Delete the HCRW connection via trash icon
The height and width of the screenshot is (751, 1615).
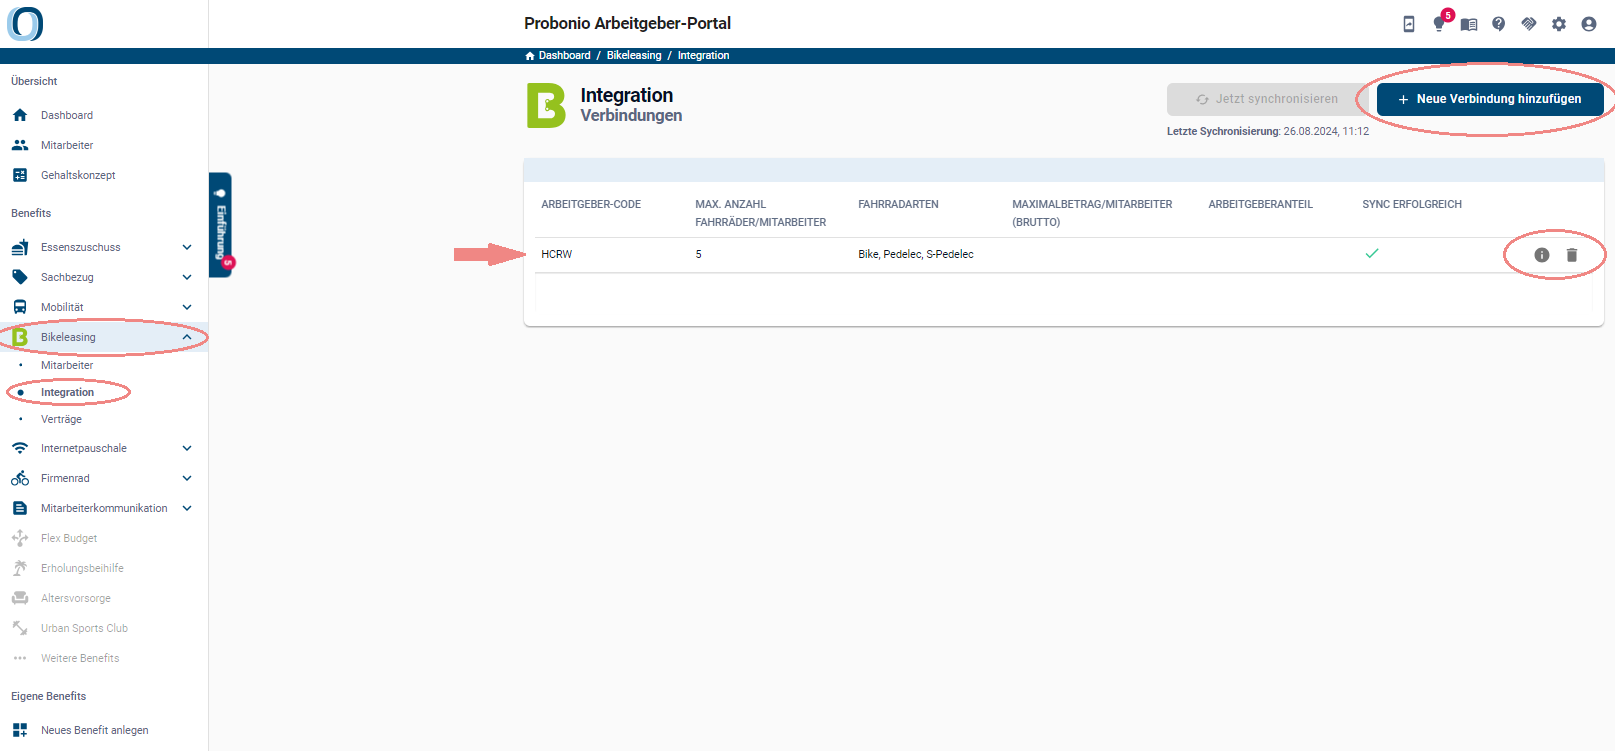pyautogui.click(x=1572, y=255)
